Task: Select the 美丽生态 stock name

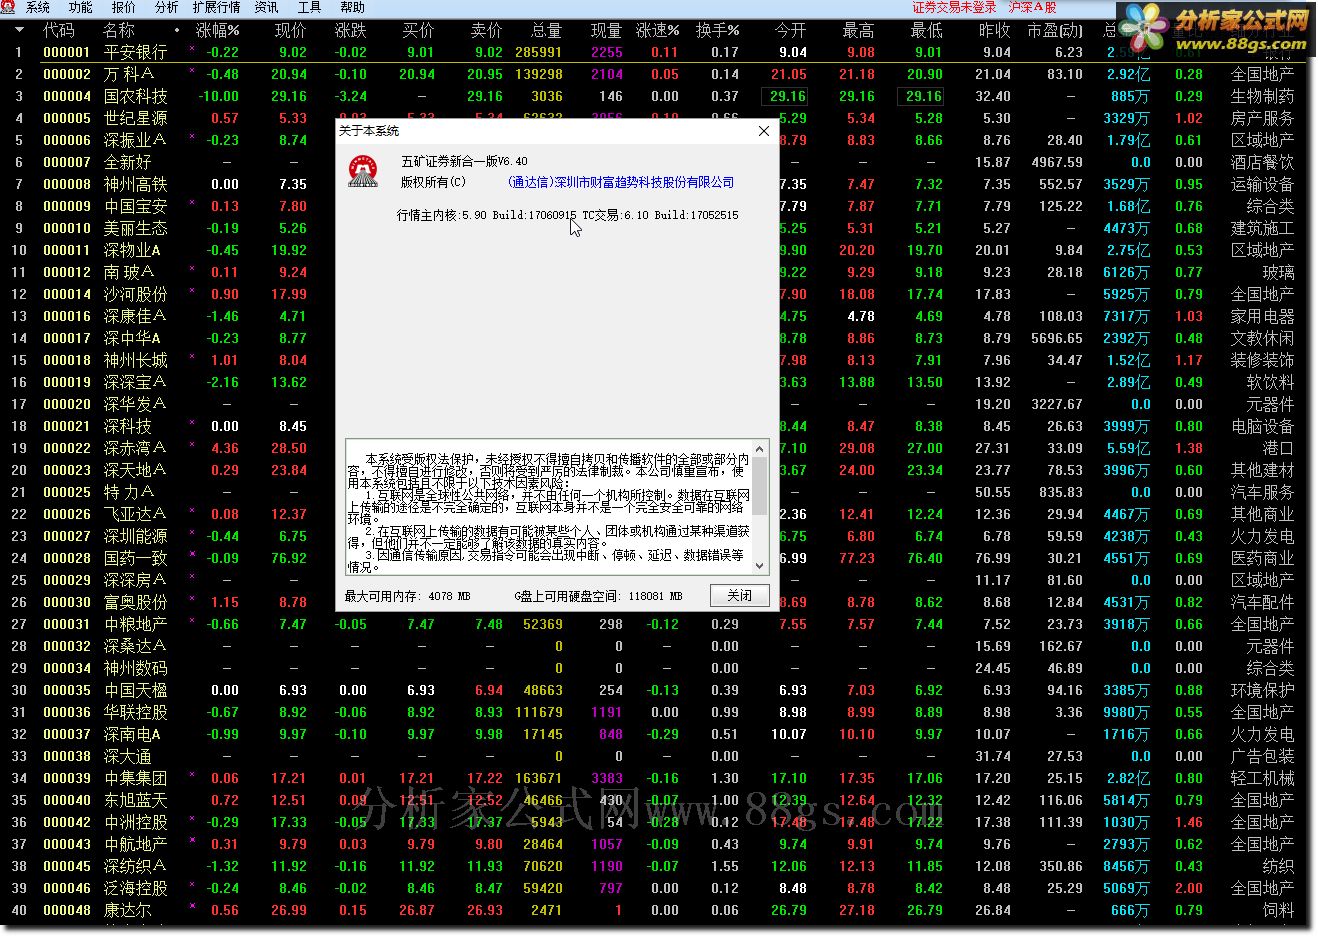Action: tap(136, 228)
